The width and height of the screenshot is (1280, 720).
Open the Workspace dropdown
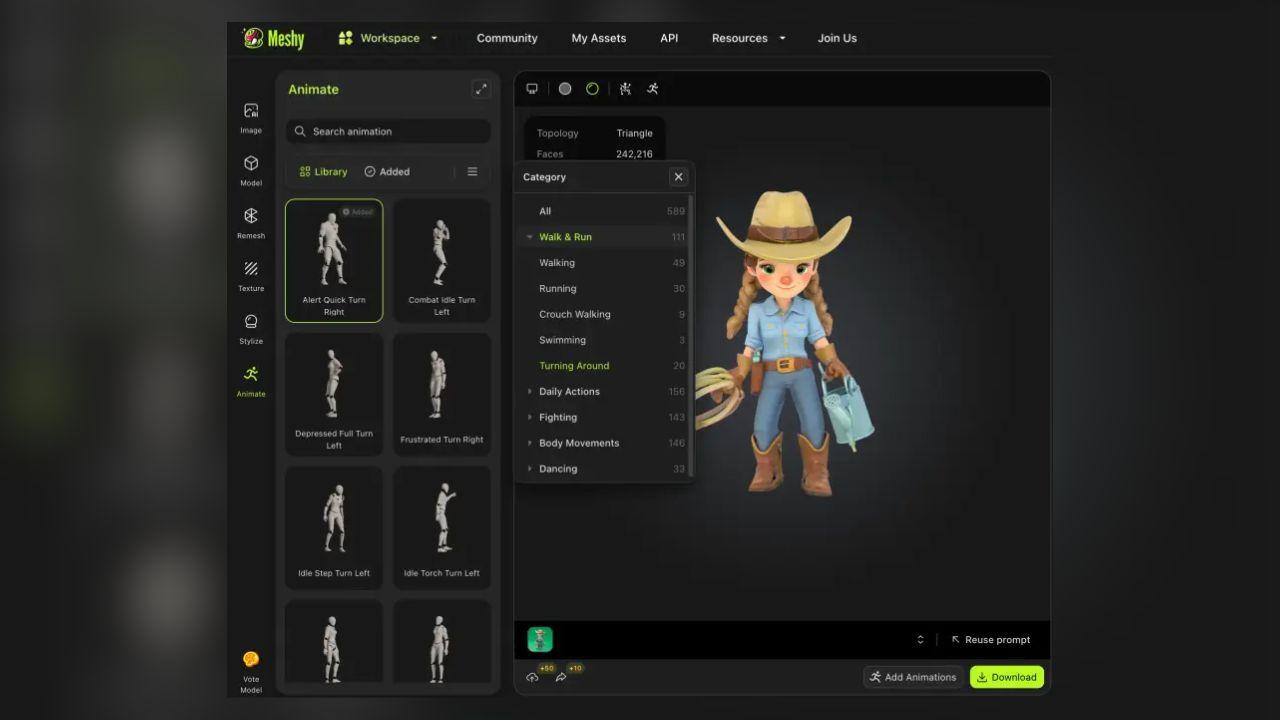[x=388, y=38]
